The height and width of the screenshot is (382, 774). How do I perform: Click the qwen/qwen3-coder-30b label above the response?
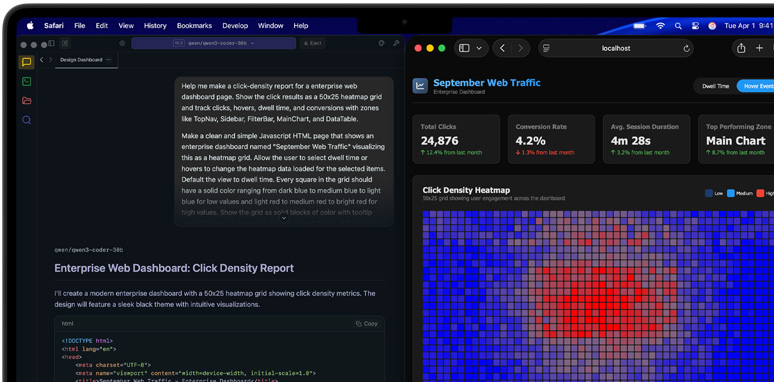88,250
